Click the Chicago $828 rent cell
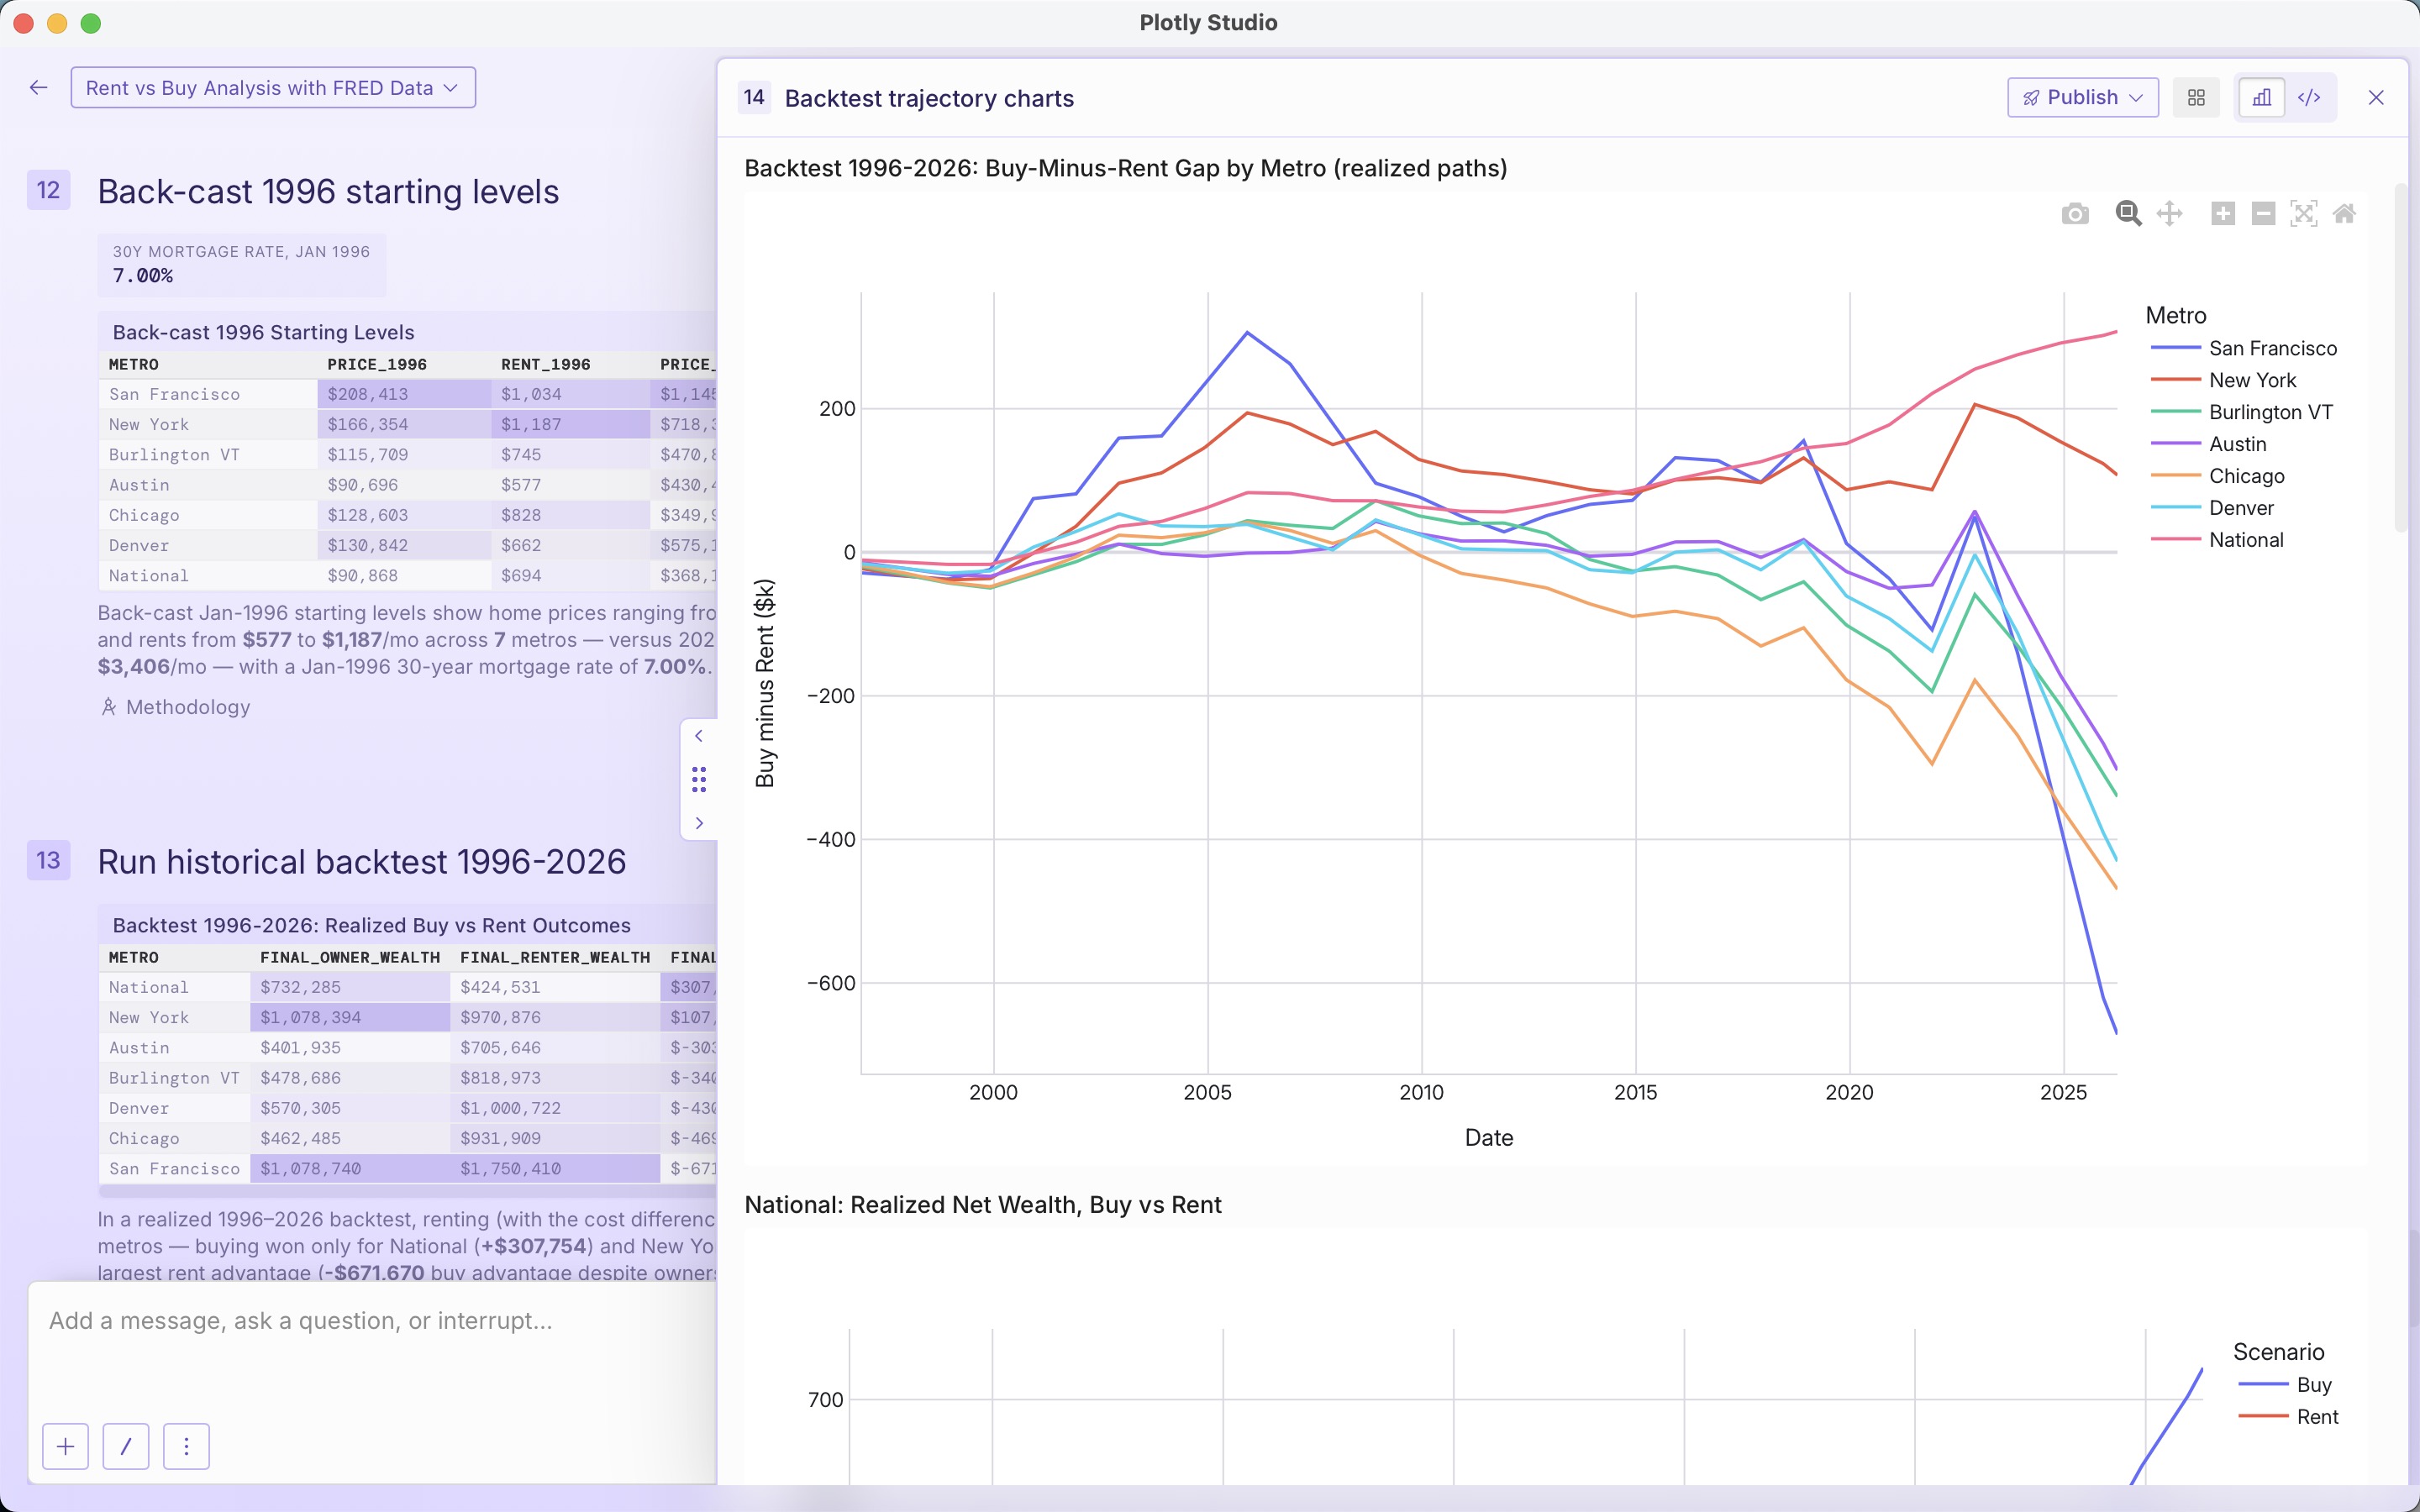 [570, 515]
